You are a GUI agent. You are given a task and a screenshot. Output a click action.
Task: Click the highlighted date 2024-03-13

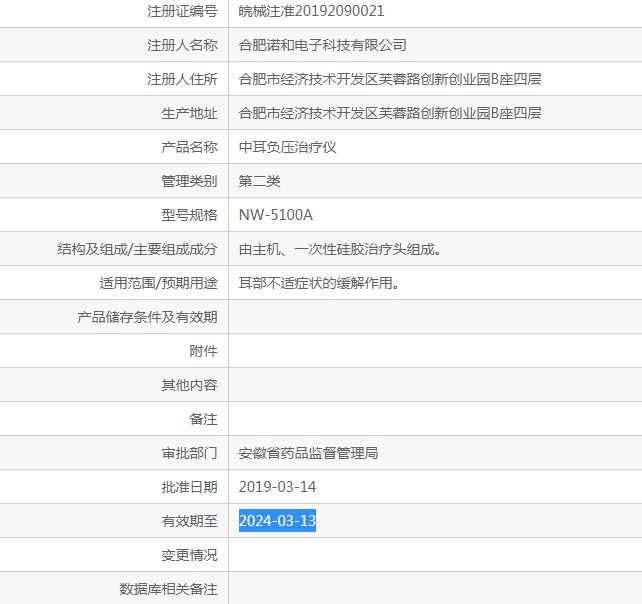pyautogui.click(x=277, y=520)
